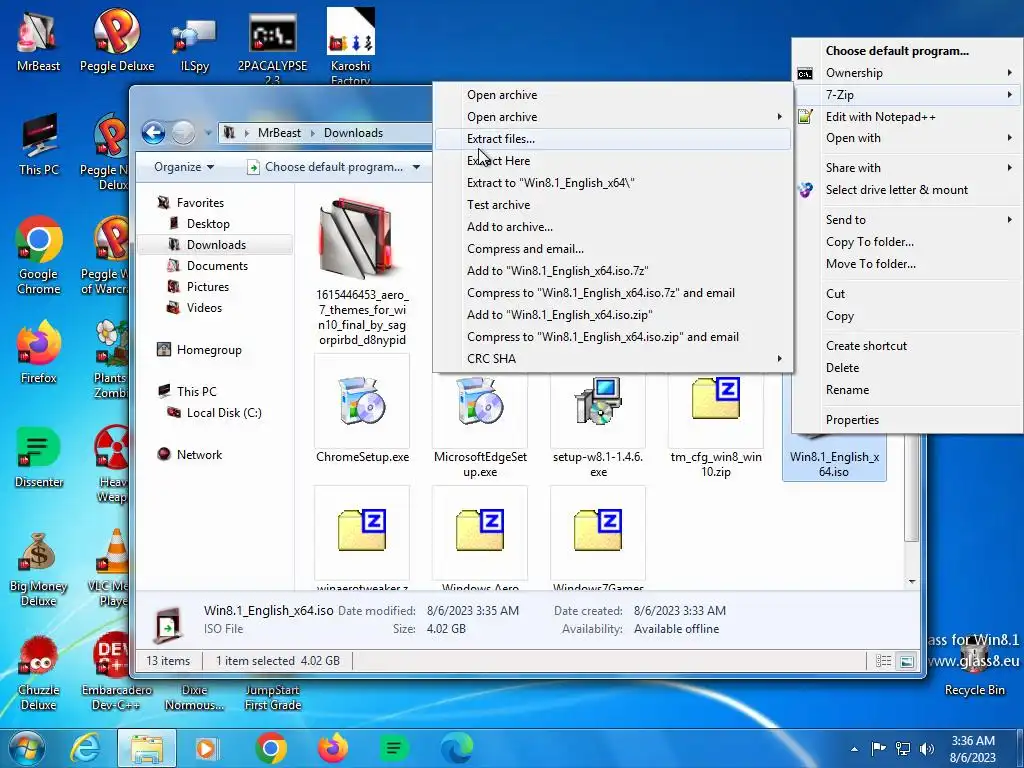Launch Peggle Deluxe from the desktop
Image resolution: width=1024 pixels, height=768 pixels.
coord(117,39)
